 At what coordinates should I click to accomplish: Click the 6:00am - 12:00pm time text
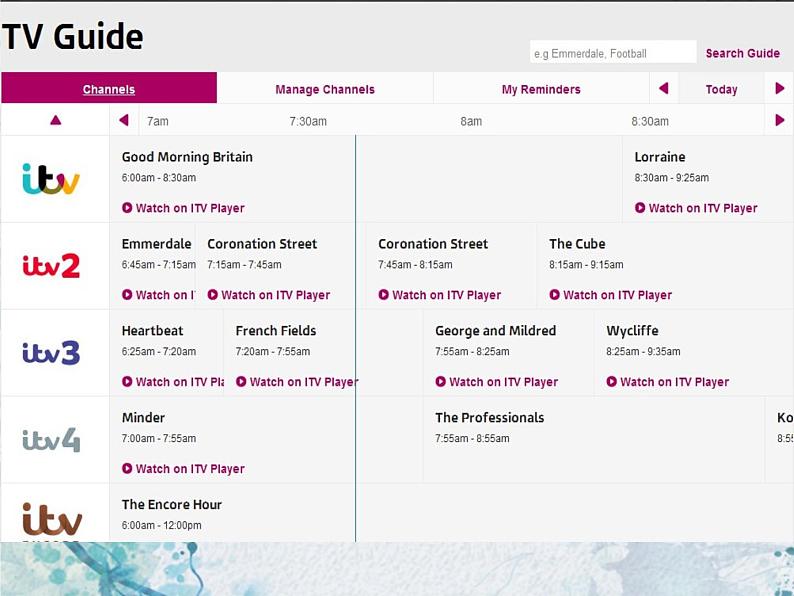click(x=162, y=526)
